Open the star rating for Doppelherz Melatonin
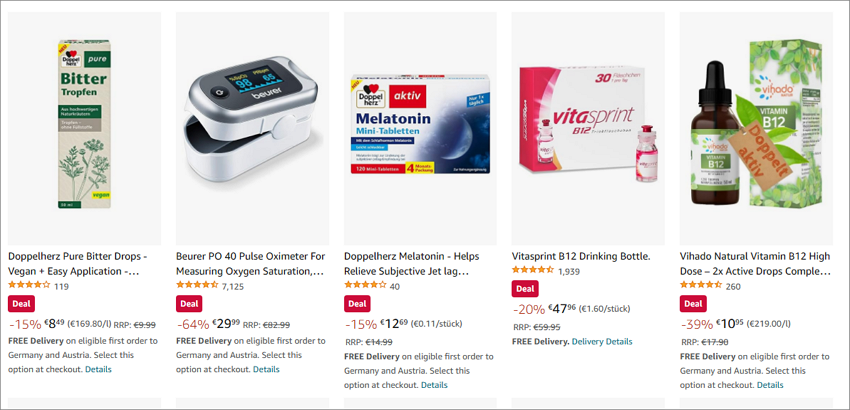The height and width of the screenshot is (410, 850). pyautogui.click(x=365, y=285)
